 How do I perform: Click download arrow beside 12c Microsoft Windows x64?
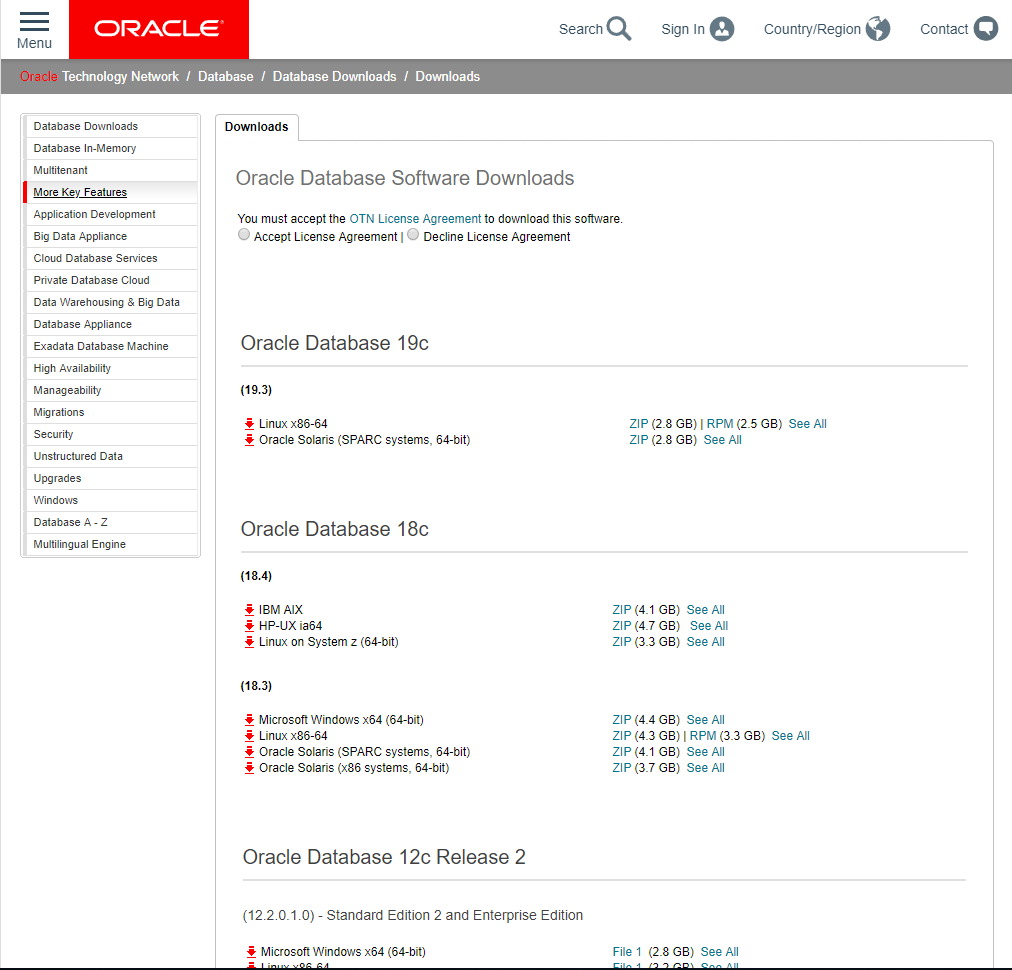coord(251,952)
